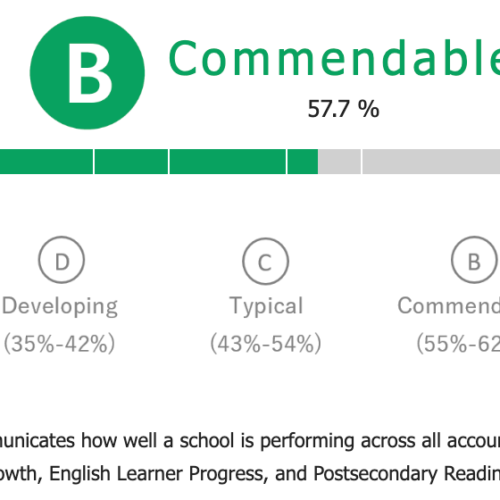Click the Commendable label under small B
The height and width of the screenshot is (500, 500).
point(449,305)
